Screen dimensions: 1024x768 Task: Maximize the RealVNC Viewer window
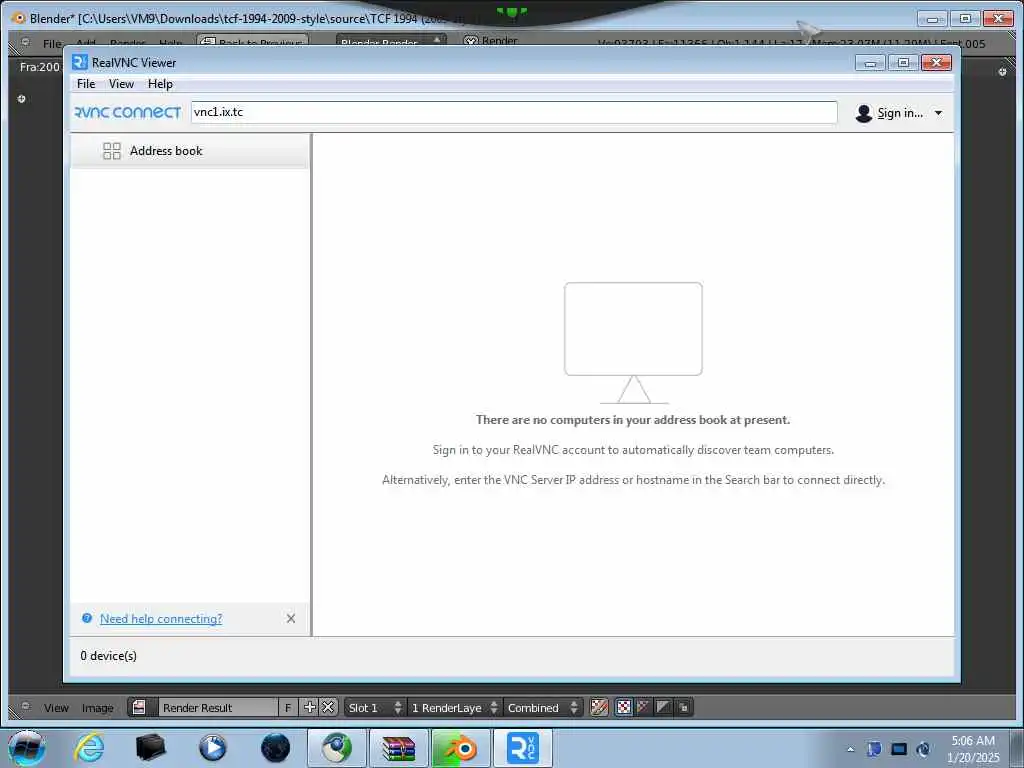click(903, 63)
